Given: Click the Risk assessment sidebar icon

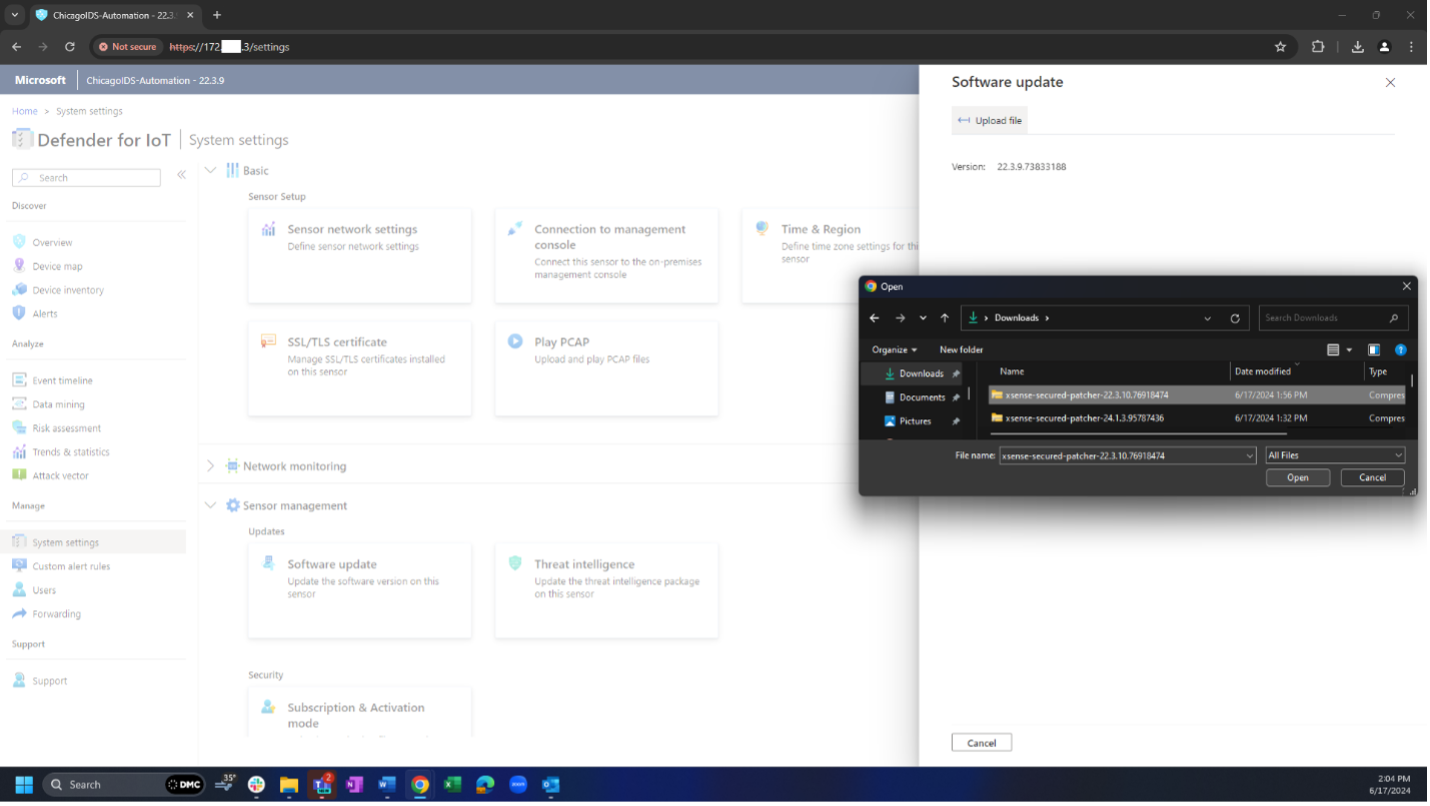Looking at the screenshot, I should pyautogui.click(x=19, y=428).
